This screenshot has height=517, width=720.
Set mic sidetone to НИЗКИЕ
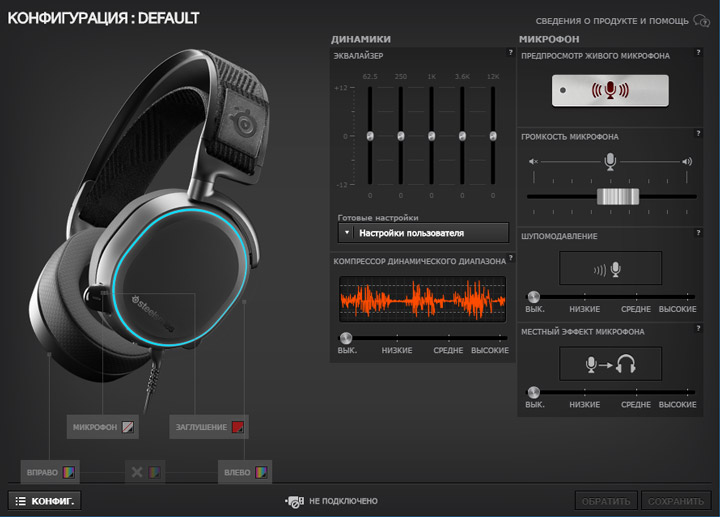[x=585, y=405]
